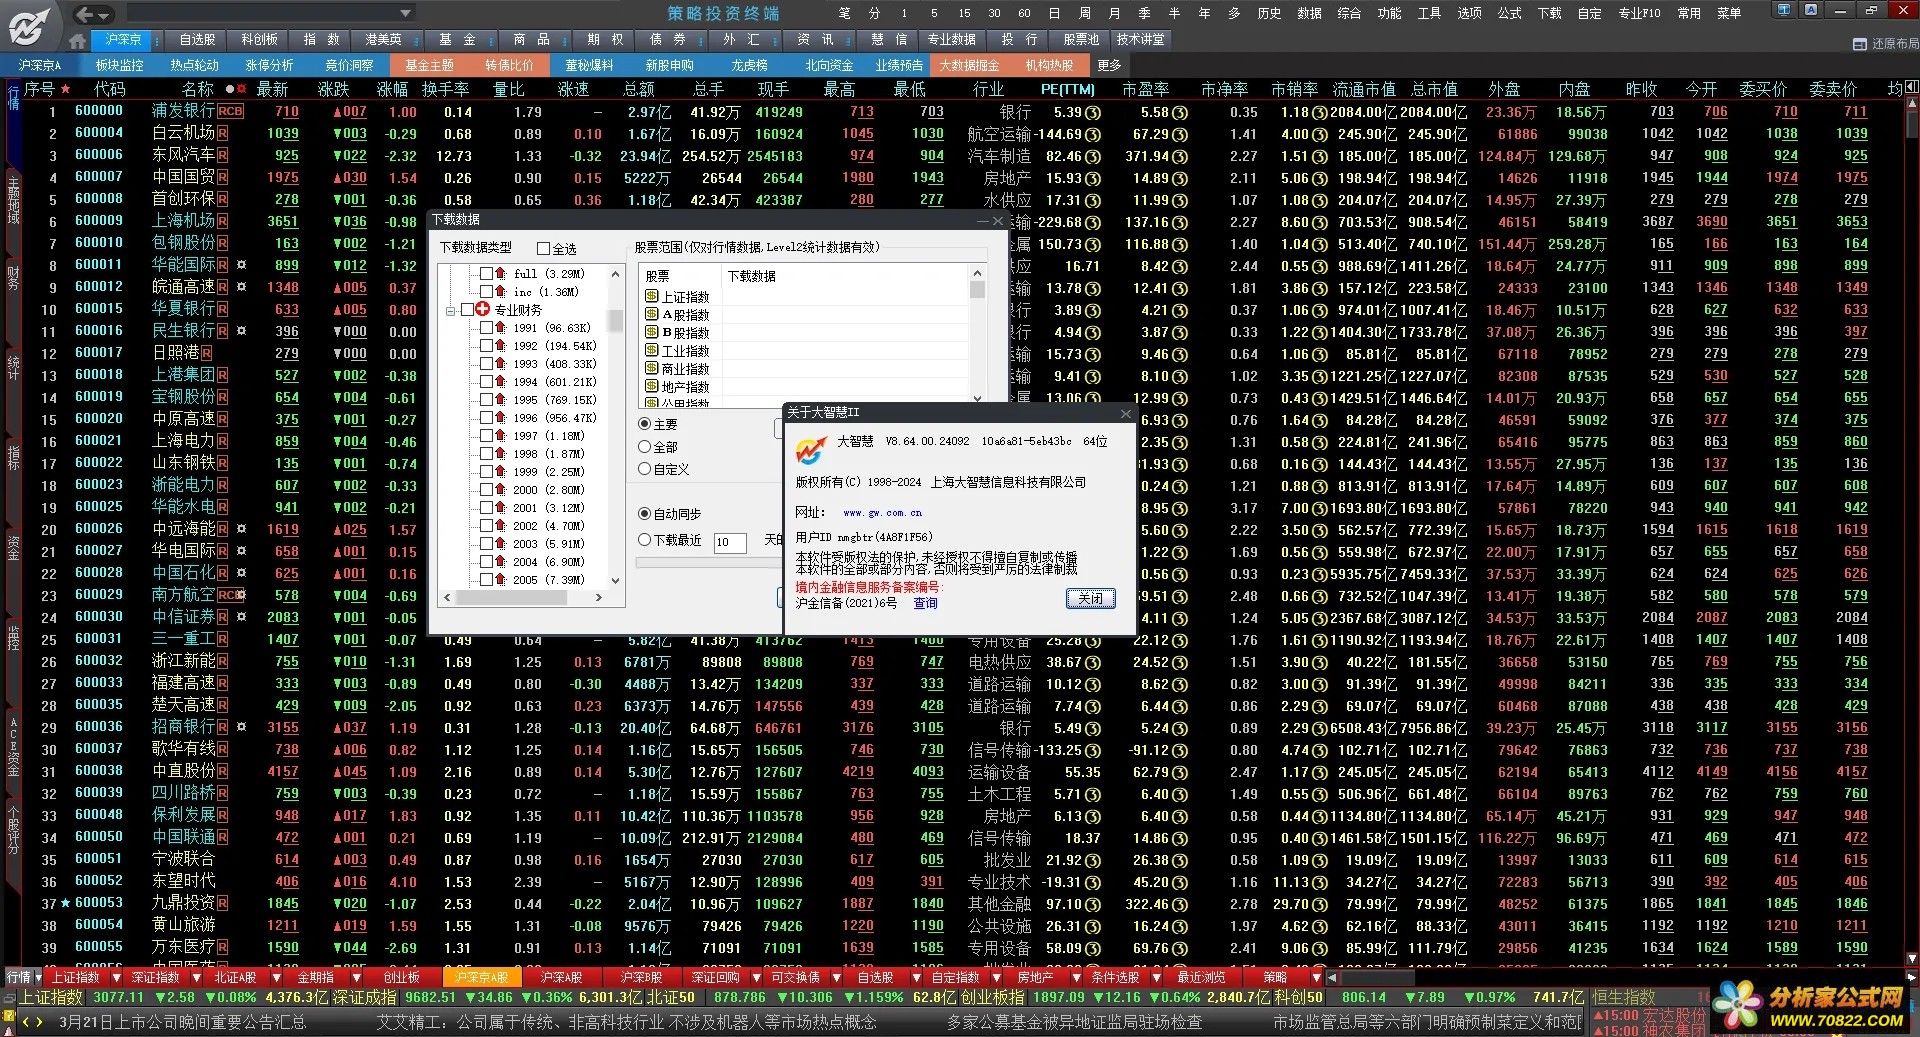The height and width of the screenshot is (1037, 1920).
Task: Click the stock range list vertical scrollbar thumb
Action: pyautogui.click(x=977, y=289)
